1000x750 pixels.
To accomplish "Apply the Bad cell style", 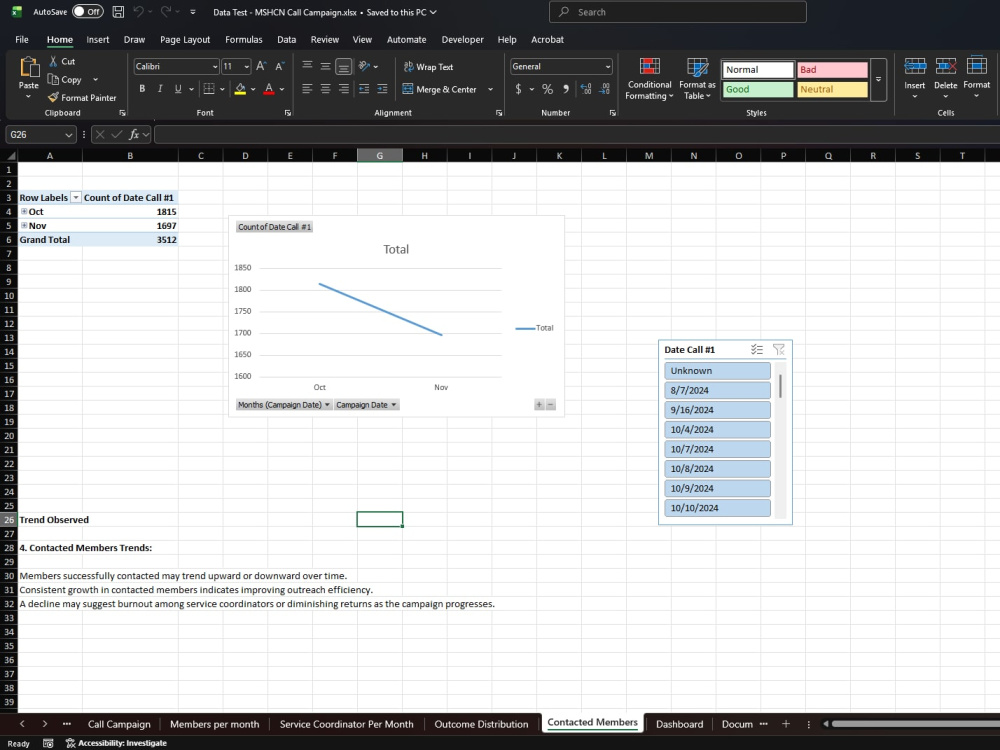I will [x=832, y=70].
